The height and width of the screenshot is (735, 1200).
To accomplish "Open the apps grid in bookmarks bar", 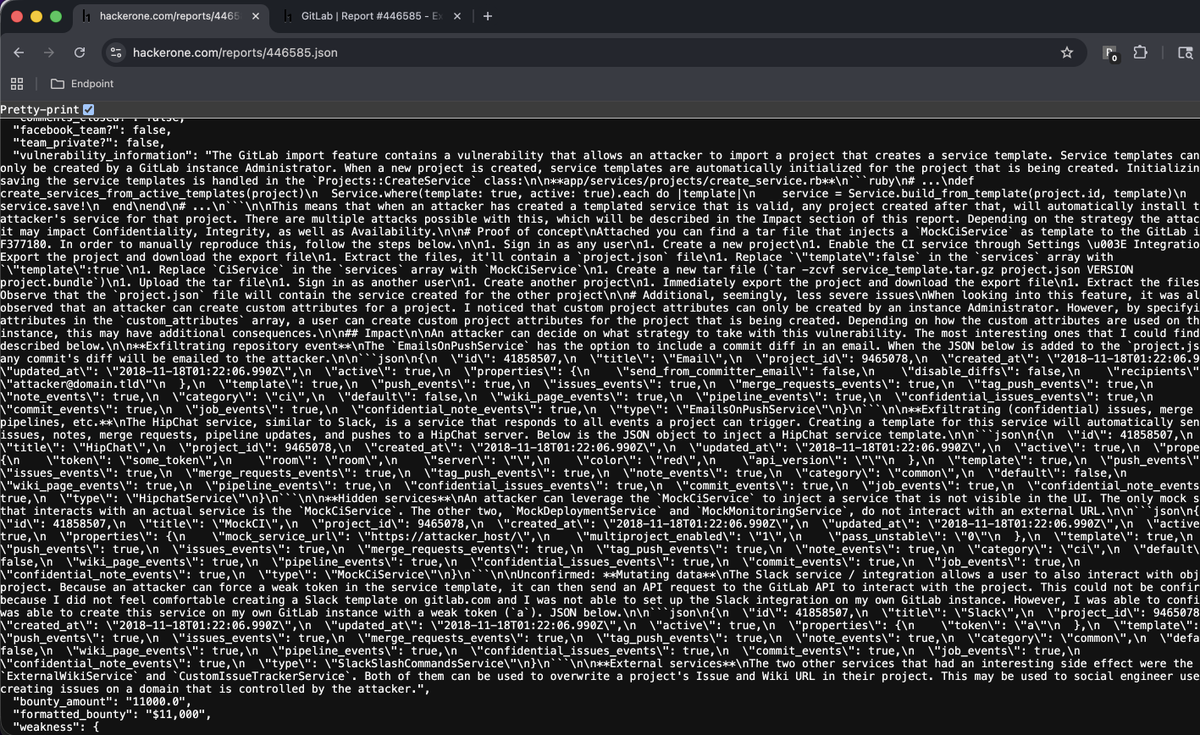I will click(17, 84).
